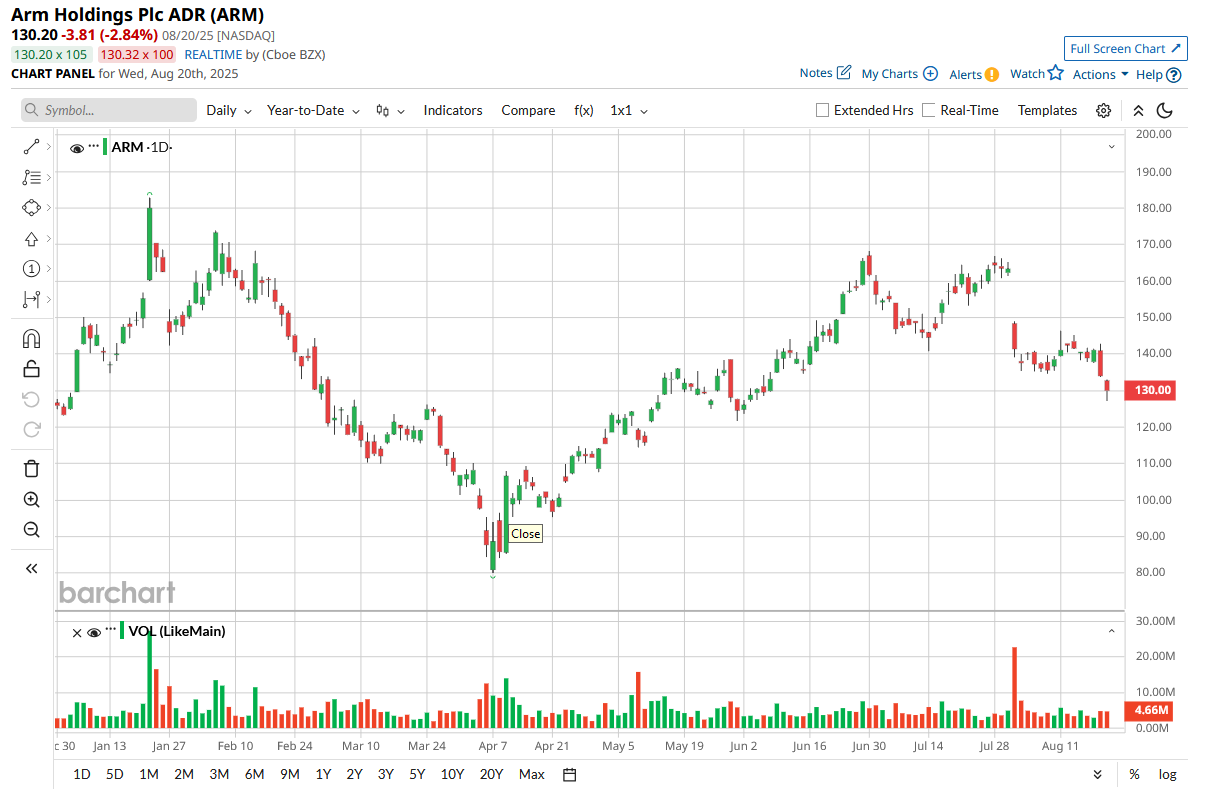Open VOL indicator more options dots
This screenshot has width=1211, height=800.
pos(110,629)
